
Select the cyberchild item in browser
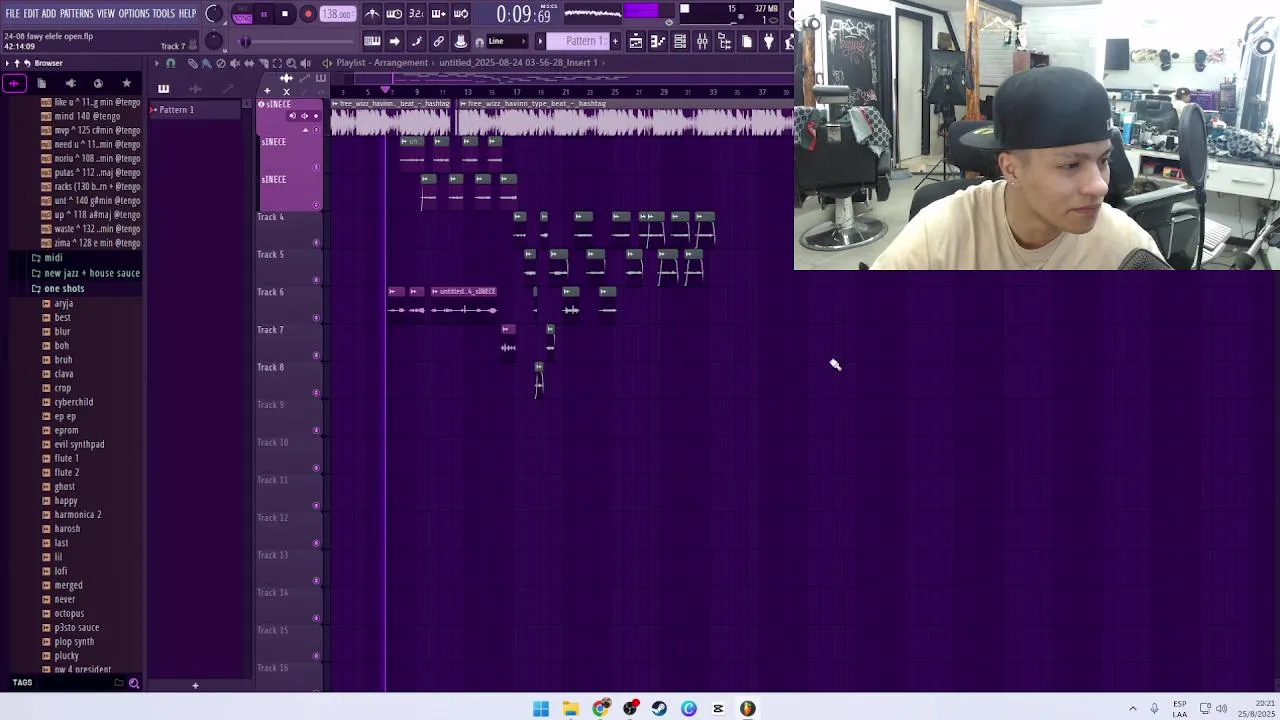point(73,402)
